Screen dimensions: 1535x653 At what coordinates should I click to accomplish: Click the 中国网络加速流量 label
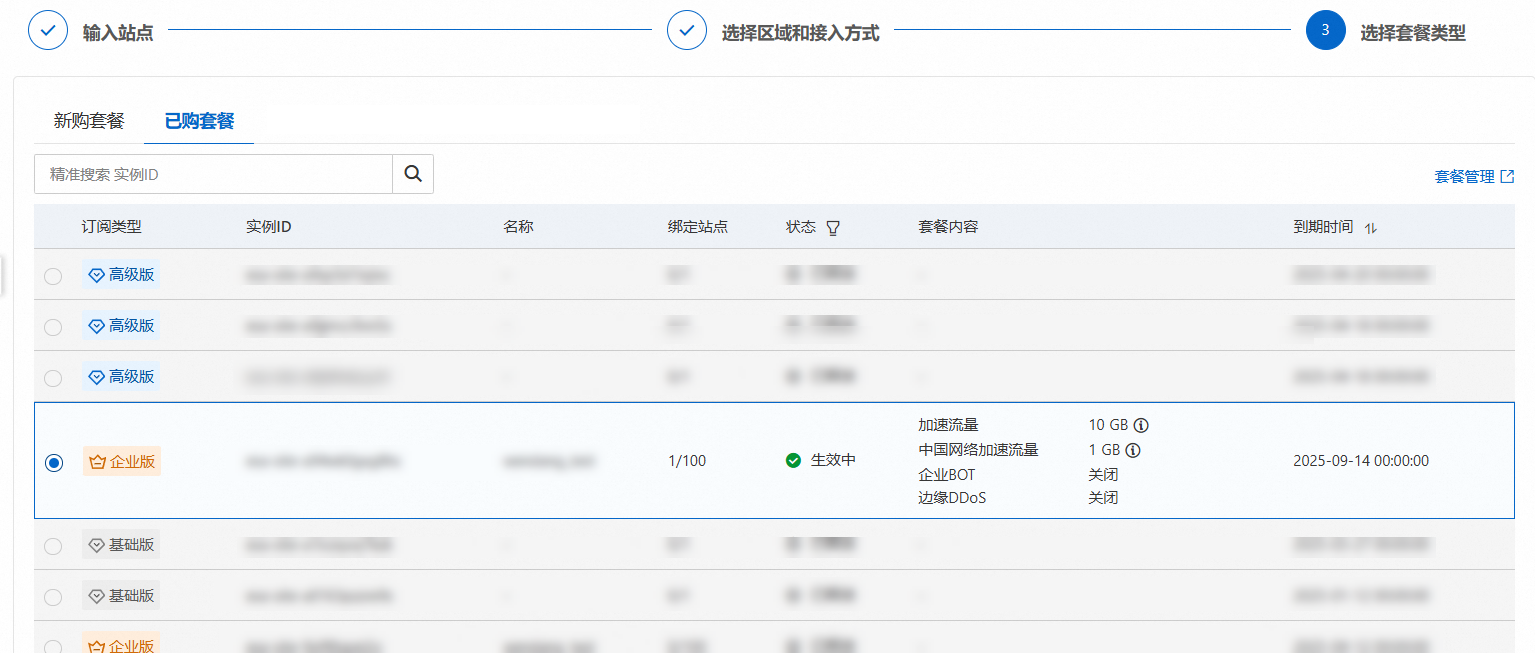[978, 450]
